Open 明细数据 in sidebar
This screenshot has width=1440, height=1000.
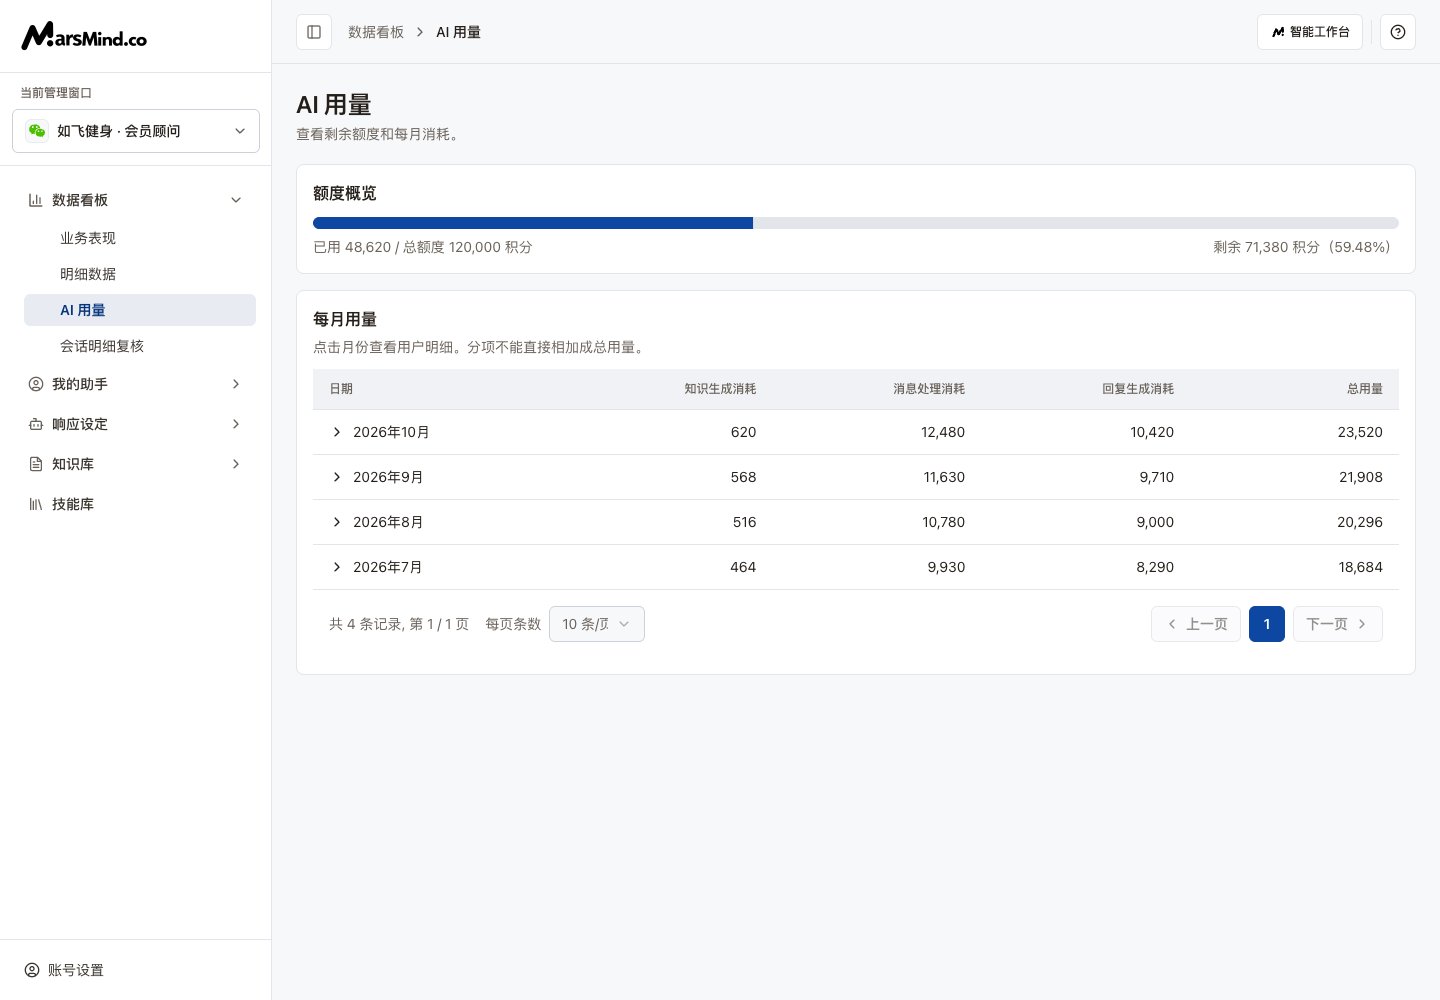click(x=140, y=274)
